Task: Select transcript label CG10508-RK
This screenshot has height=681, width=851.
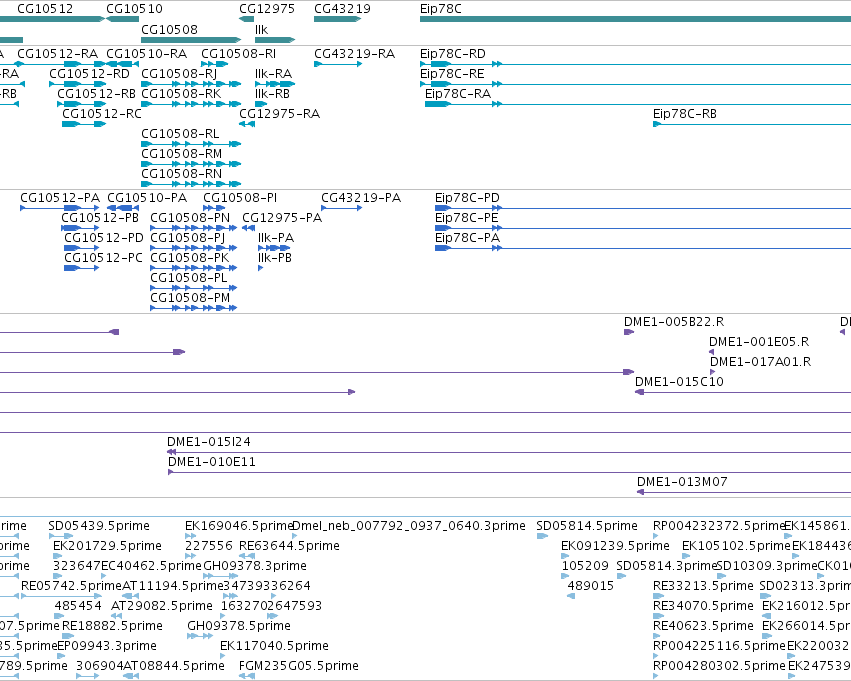Action: tap(181, 94)
